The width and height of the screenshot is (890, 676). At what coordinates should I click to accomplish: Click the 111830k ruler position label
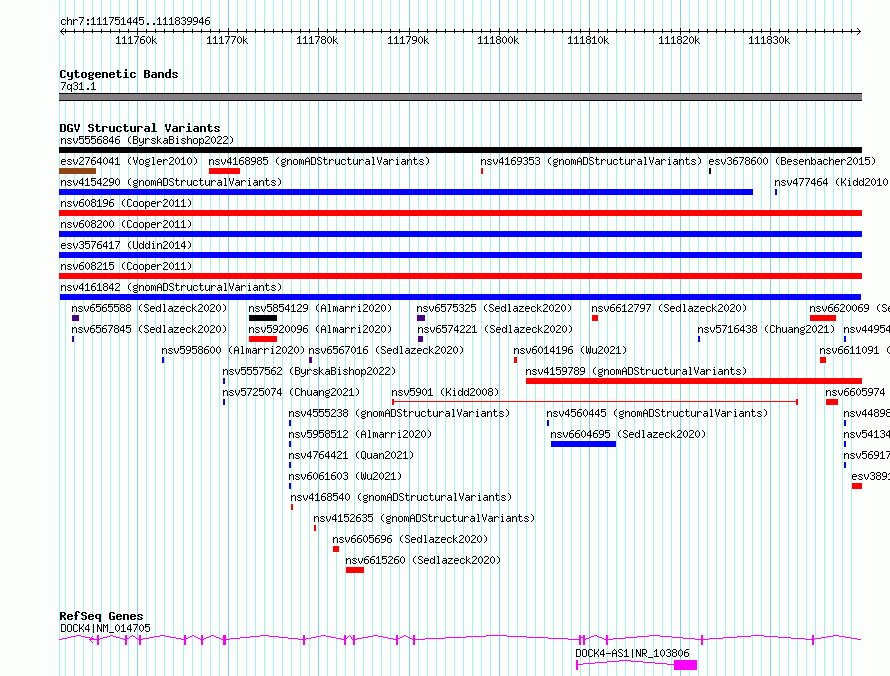click(x=769, y=40)
